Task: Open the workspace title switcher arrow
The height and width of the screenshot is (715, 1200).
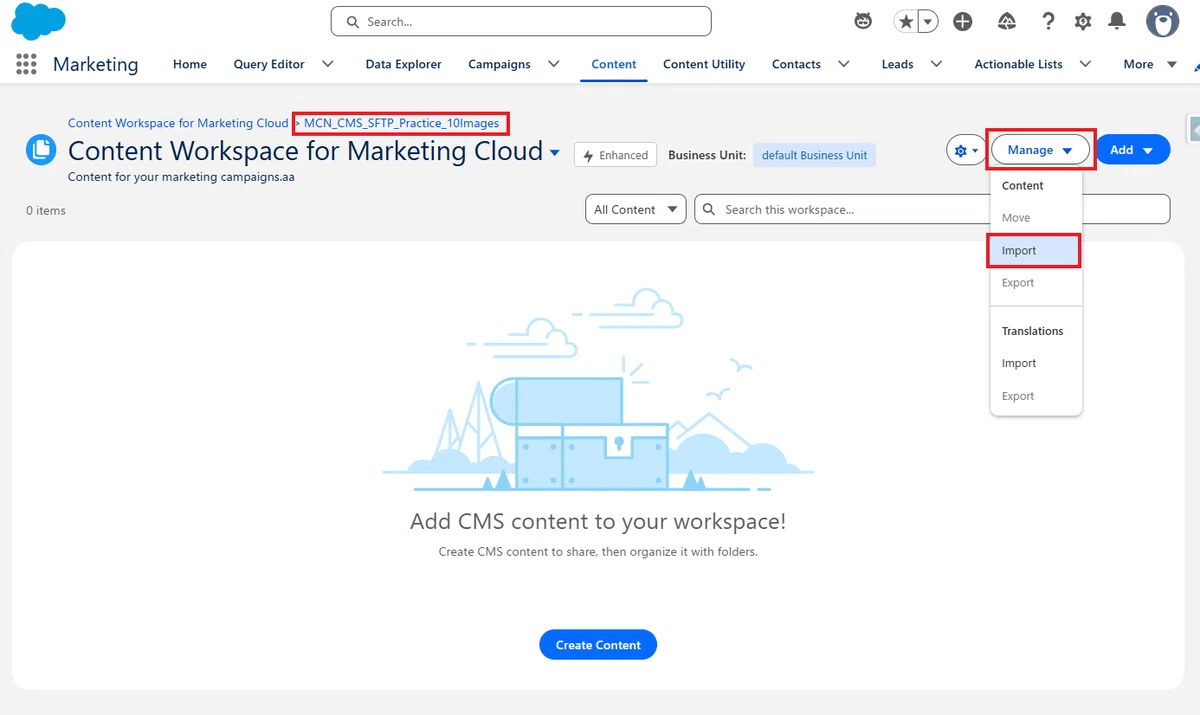Action: (x=555, y=152)
